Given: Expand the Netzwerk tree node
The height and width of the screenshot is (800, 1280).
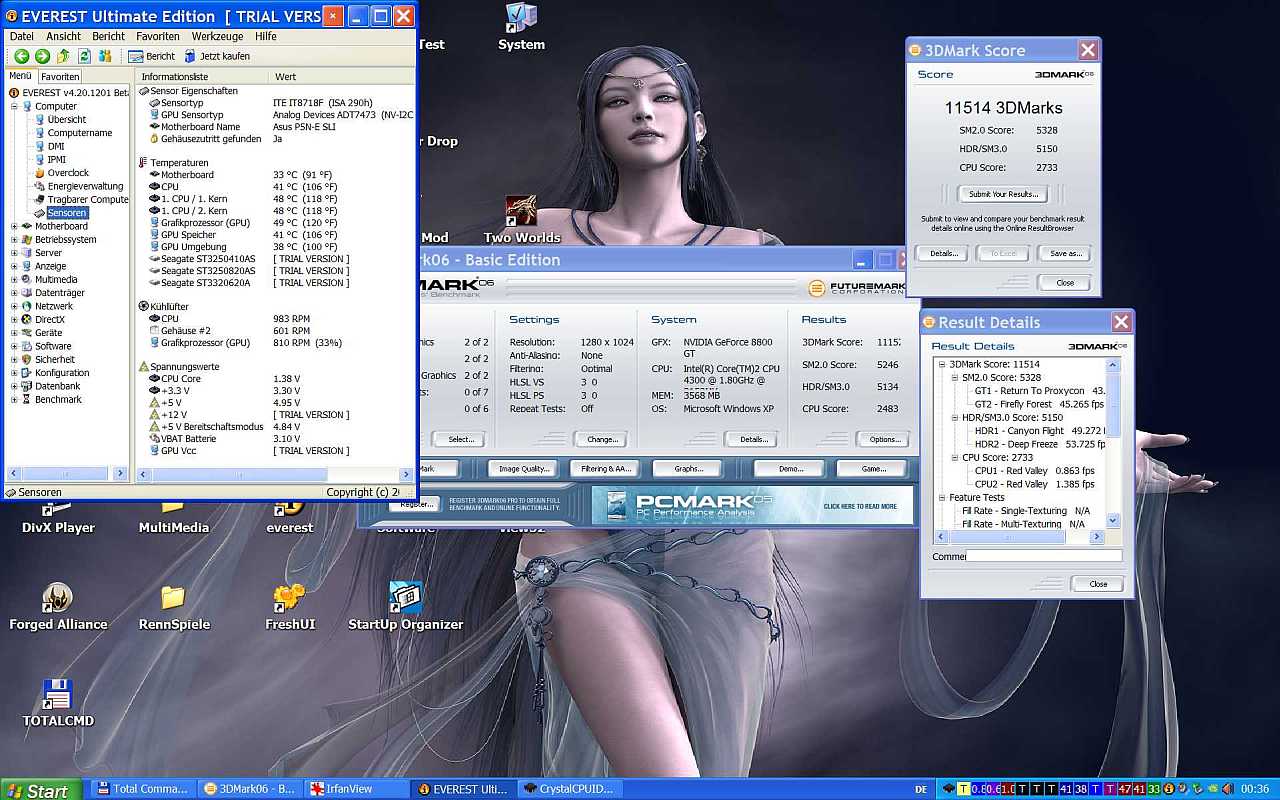Looking at the screenshot, I should click(x=14, y=306).
